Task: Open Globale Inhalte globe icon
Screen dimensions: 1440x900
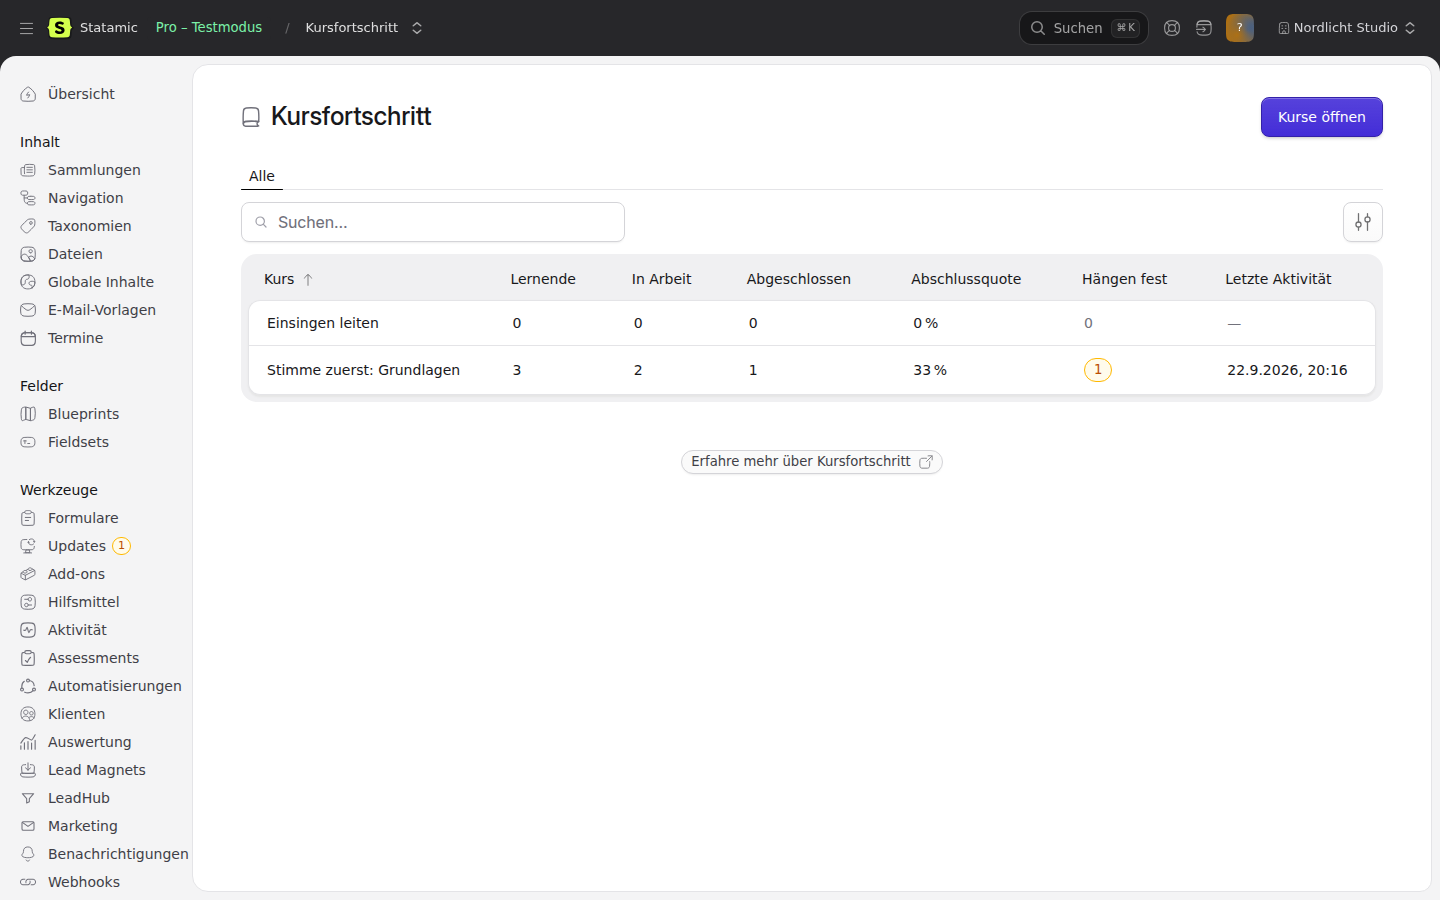Action: (28, 282)
